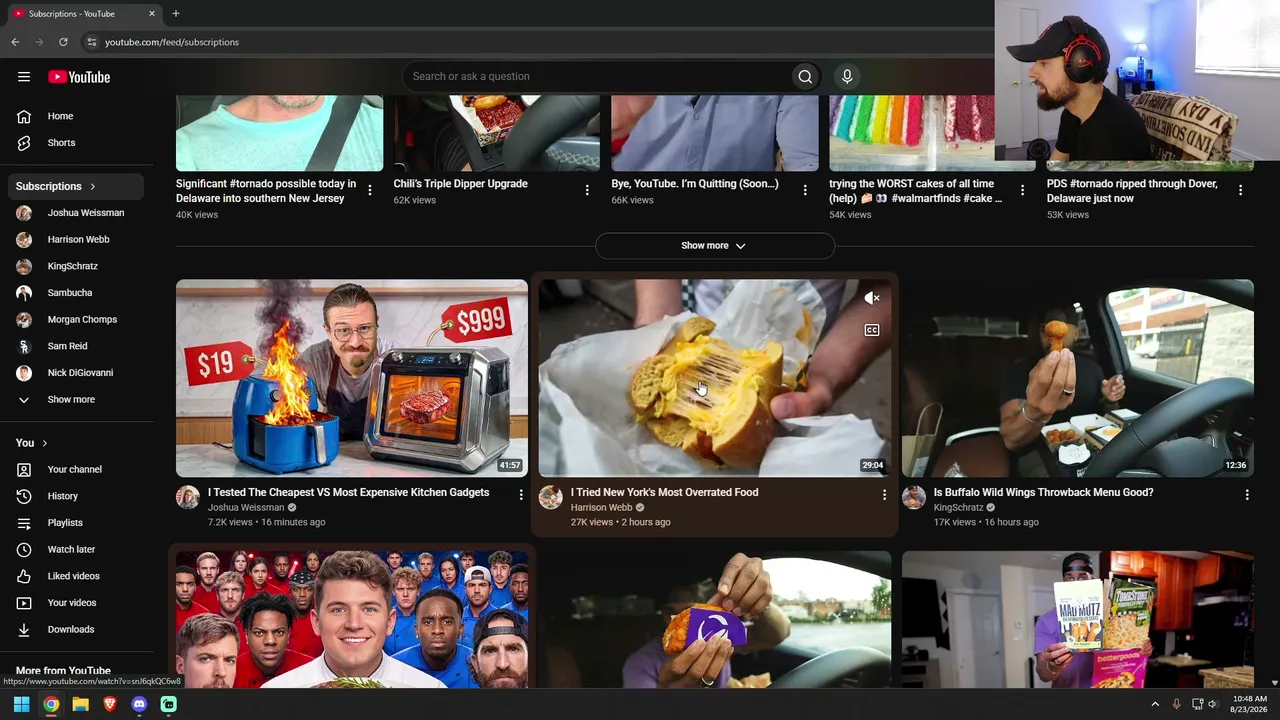Open the You section chevron
1280x720 pixels.
click(44, 443)
